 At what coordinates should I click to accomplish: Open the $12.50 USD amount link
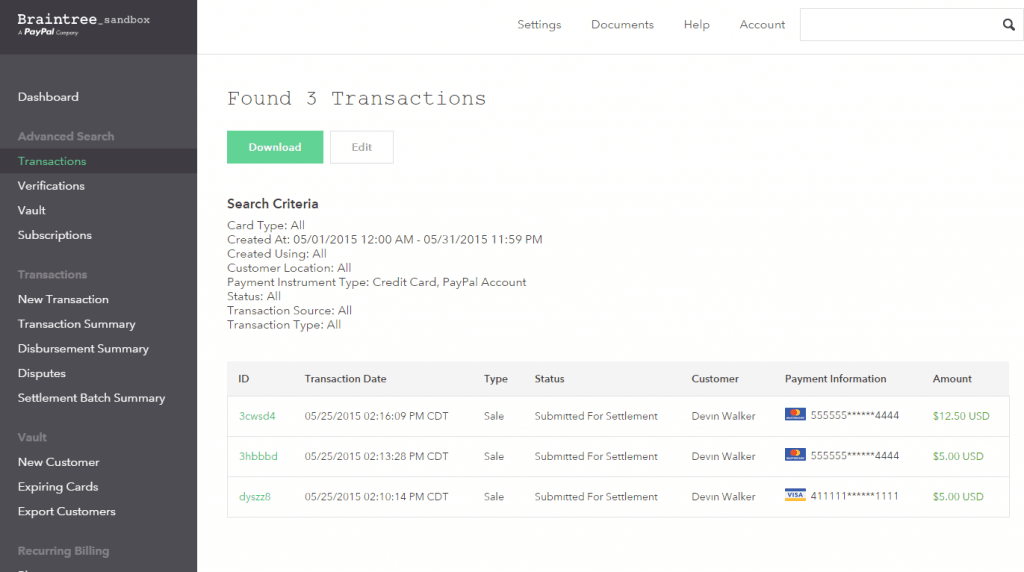point(961,416)
